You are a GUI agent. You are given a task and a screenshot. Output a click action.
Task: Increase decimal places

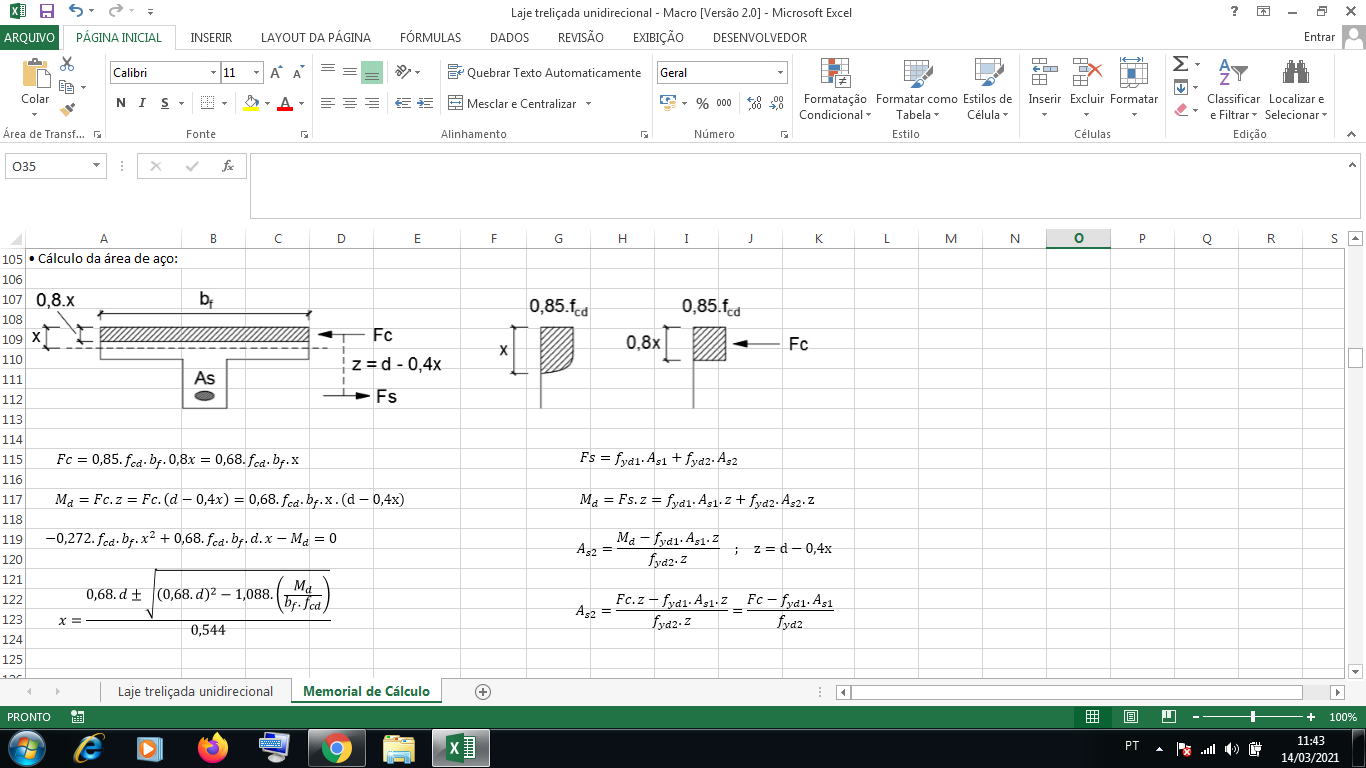[x=754, y=103]
